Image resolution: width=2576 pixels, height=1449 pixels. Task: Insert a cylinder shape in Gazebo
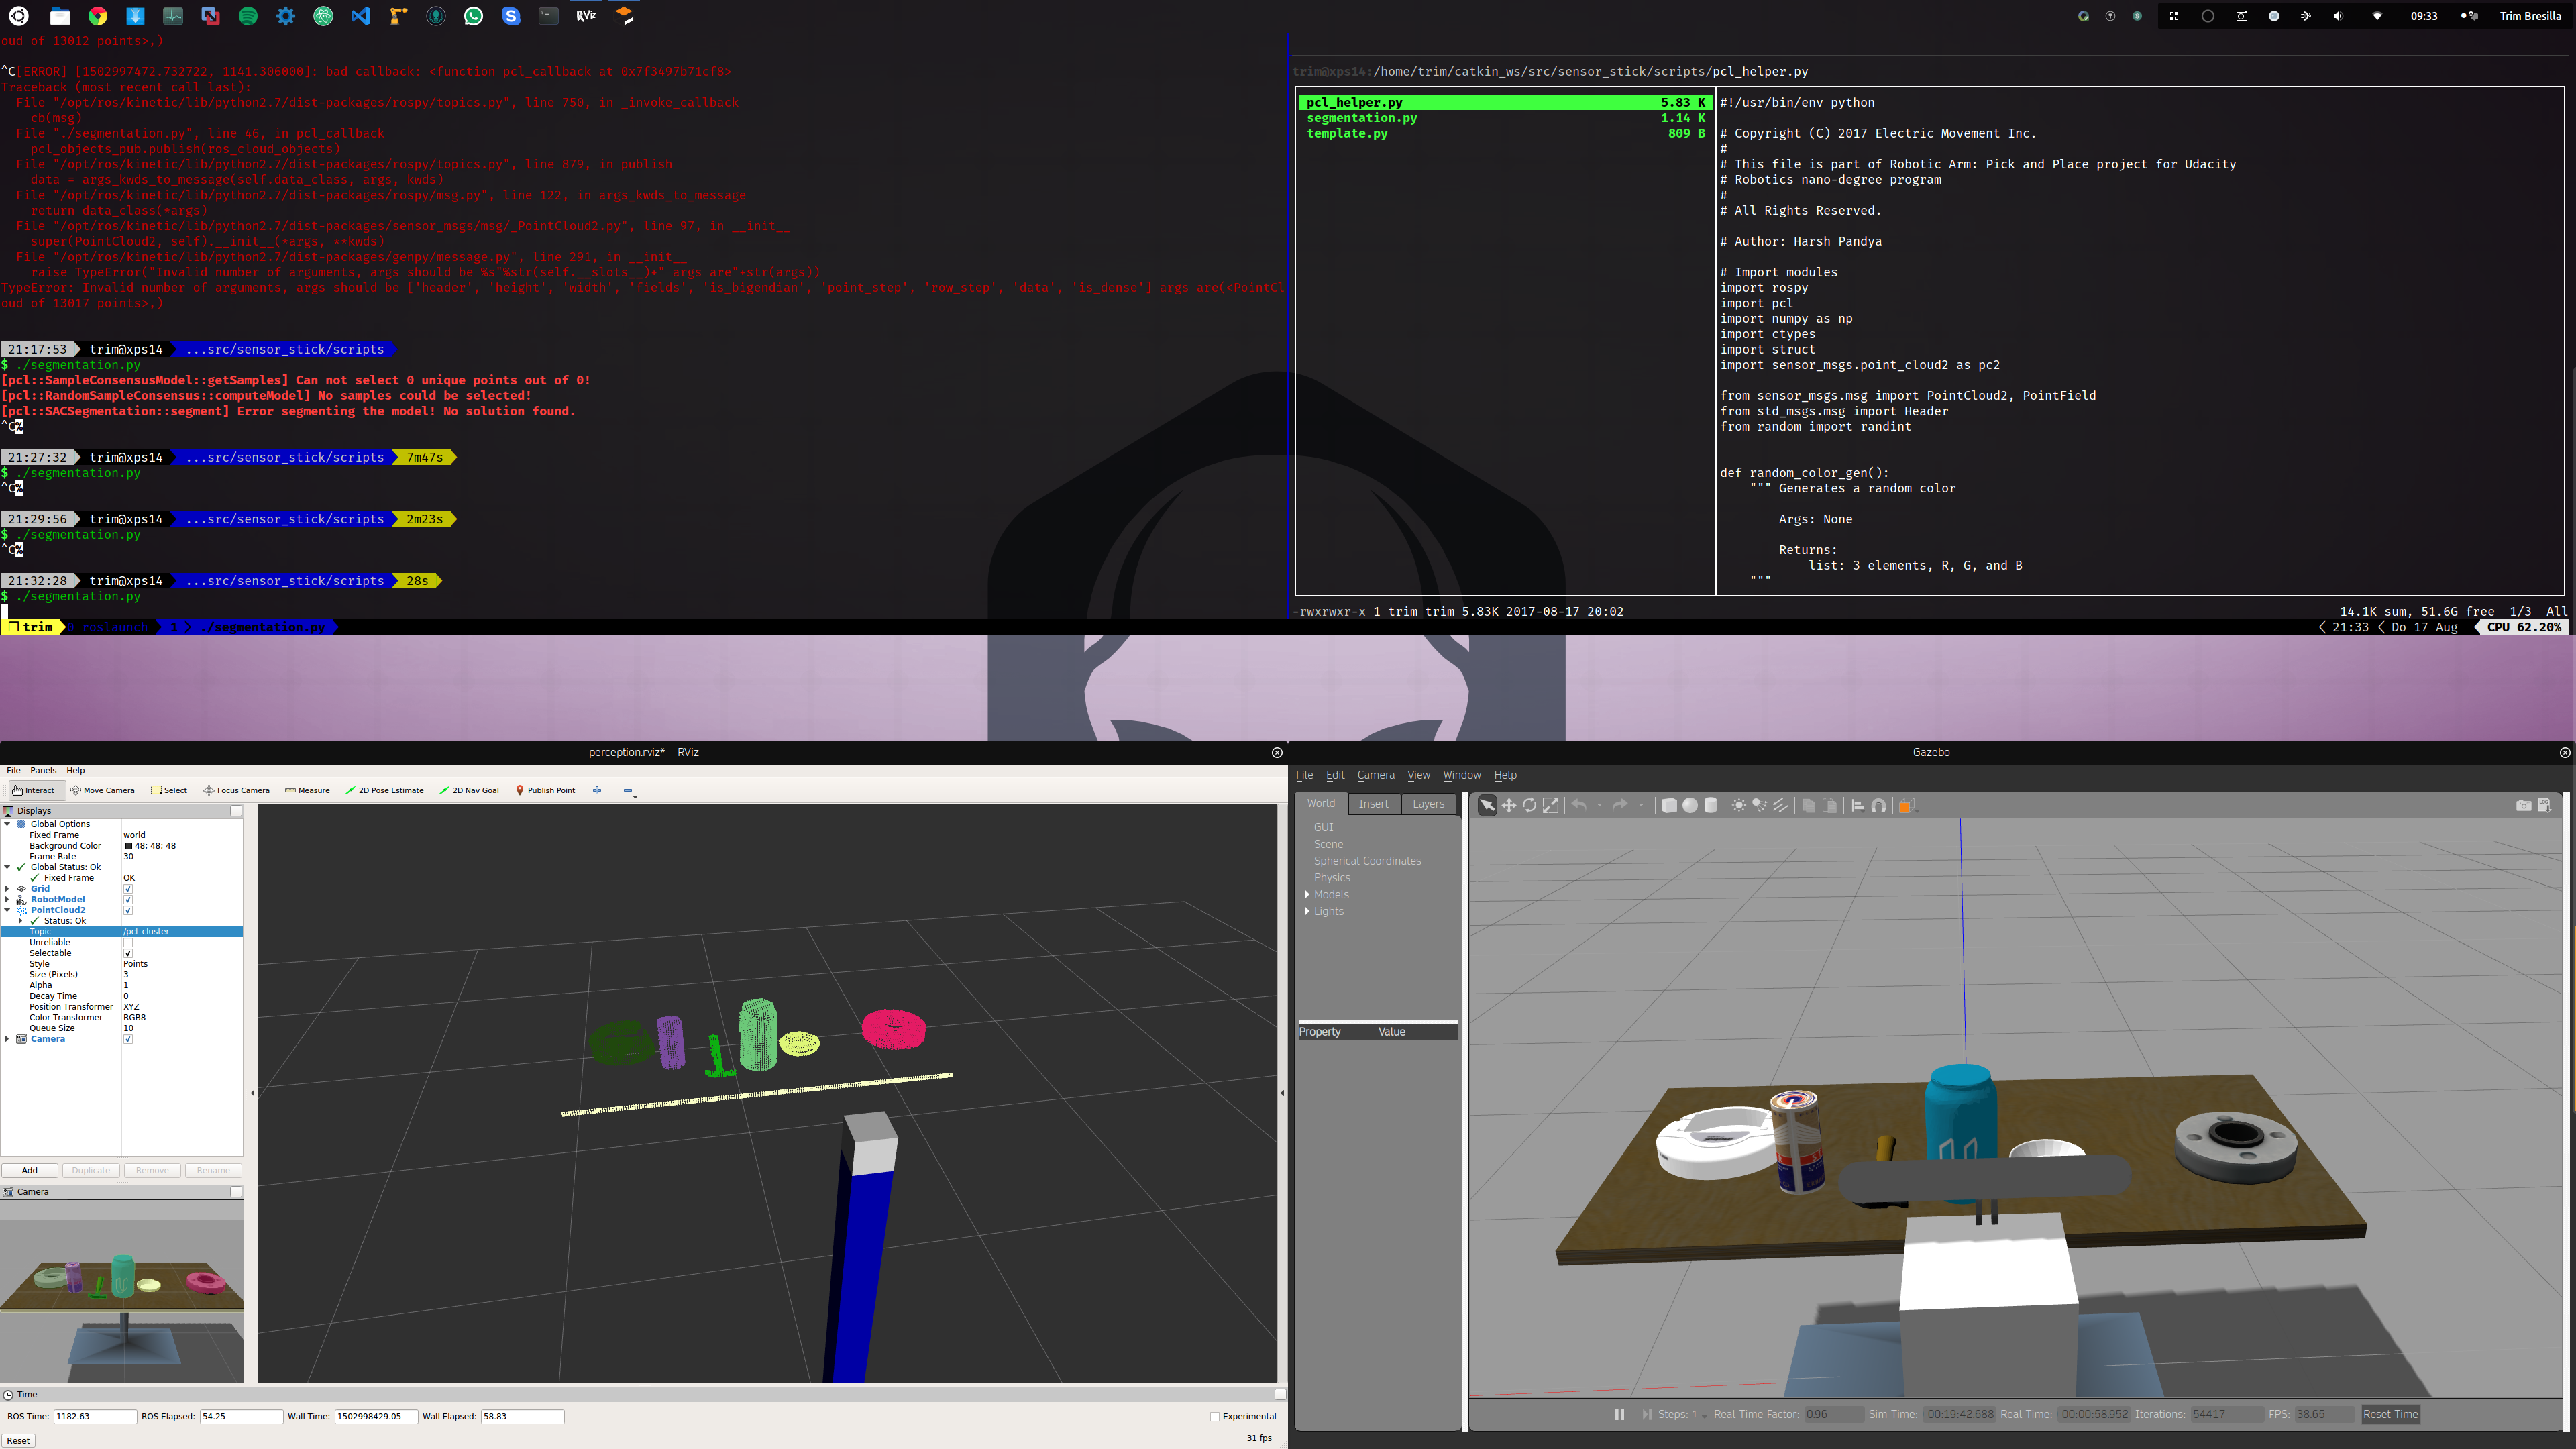point(1711,805)
